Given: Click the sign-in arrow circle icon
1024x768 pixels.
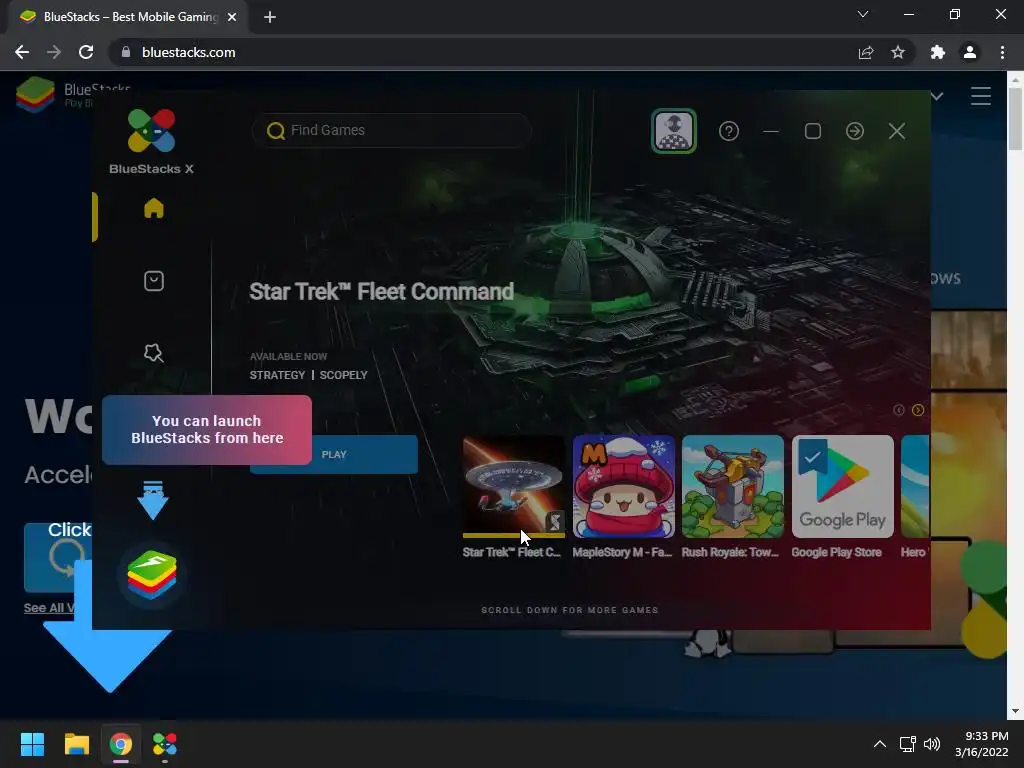Looking at the screenshot, I should (x=854, y=131).
